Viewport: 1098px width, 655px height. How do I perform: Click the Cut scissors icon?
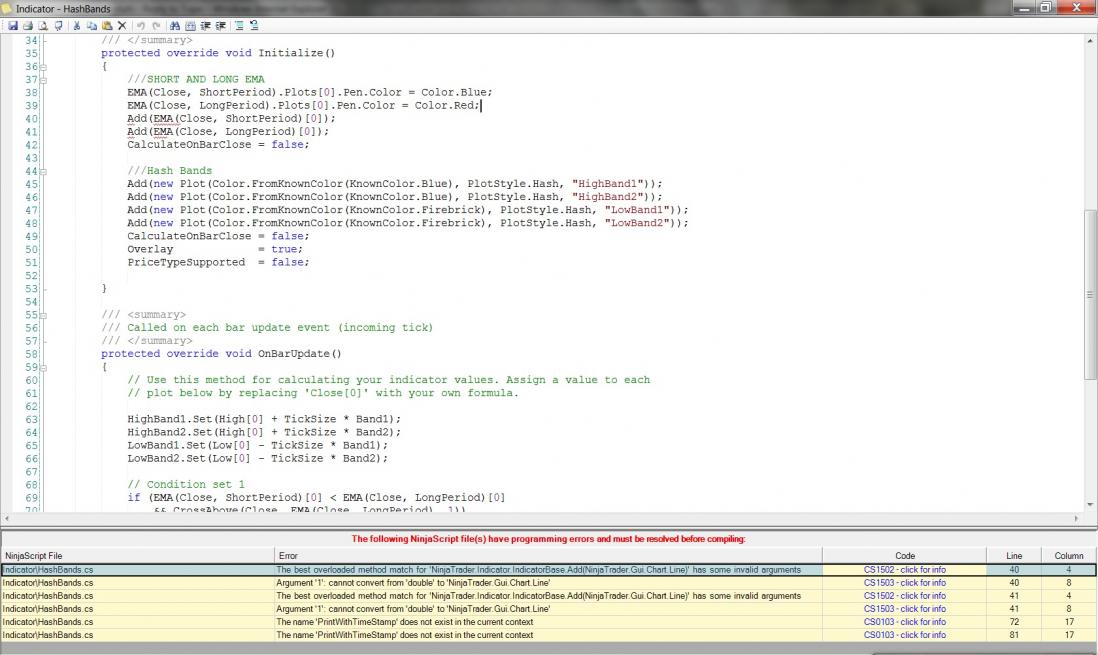point(77,26)
